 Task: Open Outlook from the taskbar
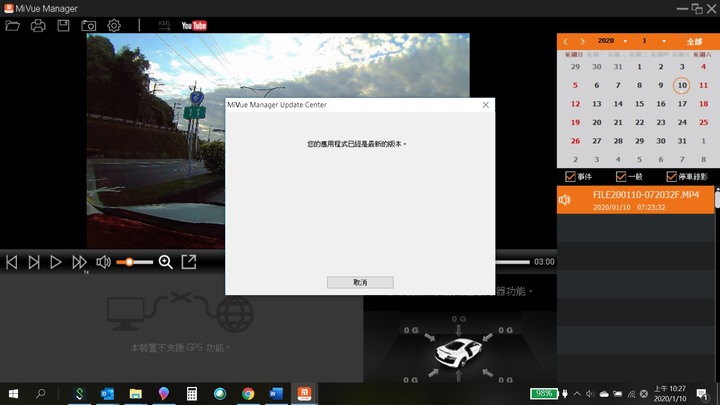coord(107,394)
